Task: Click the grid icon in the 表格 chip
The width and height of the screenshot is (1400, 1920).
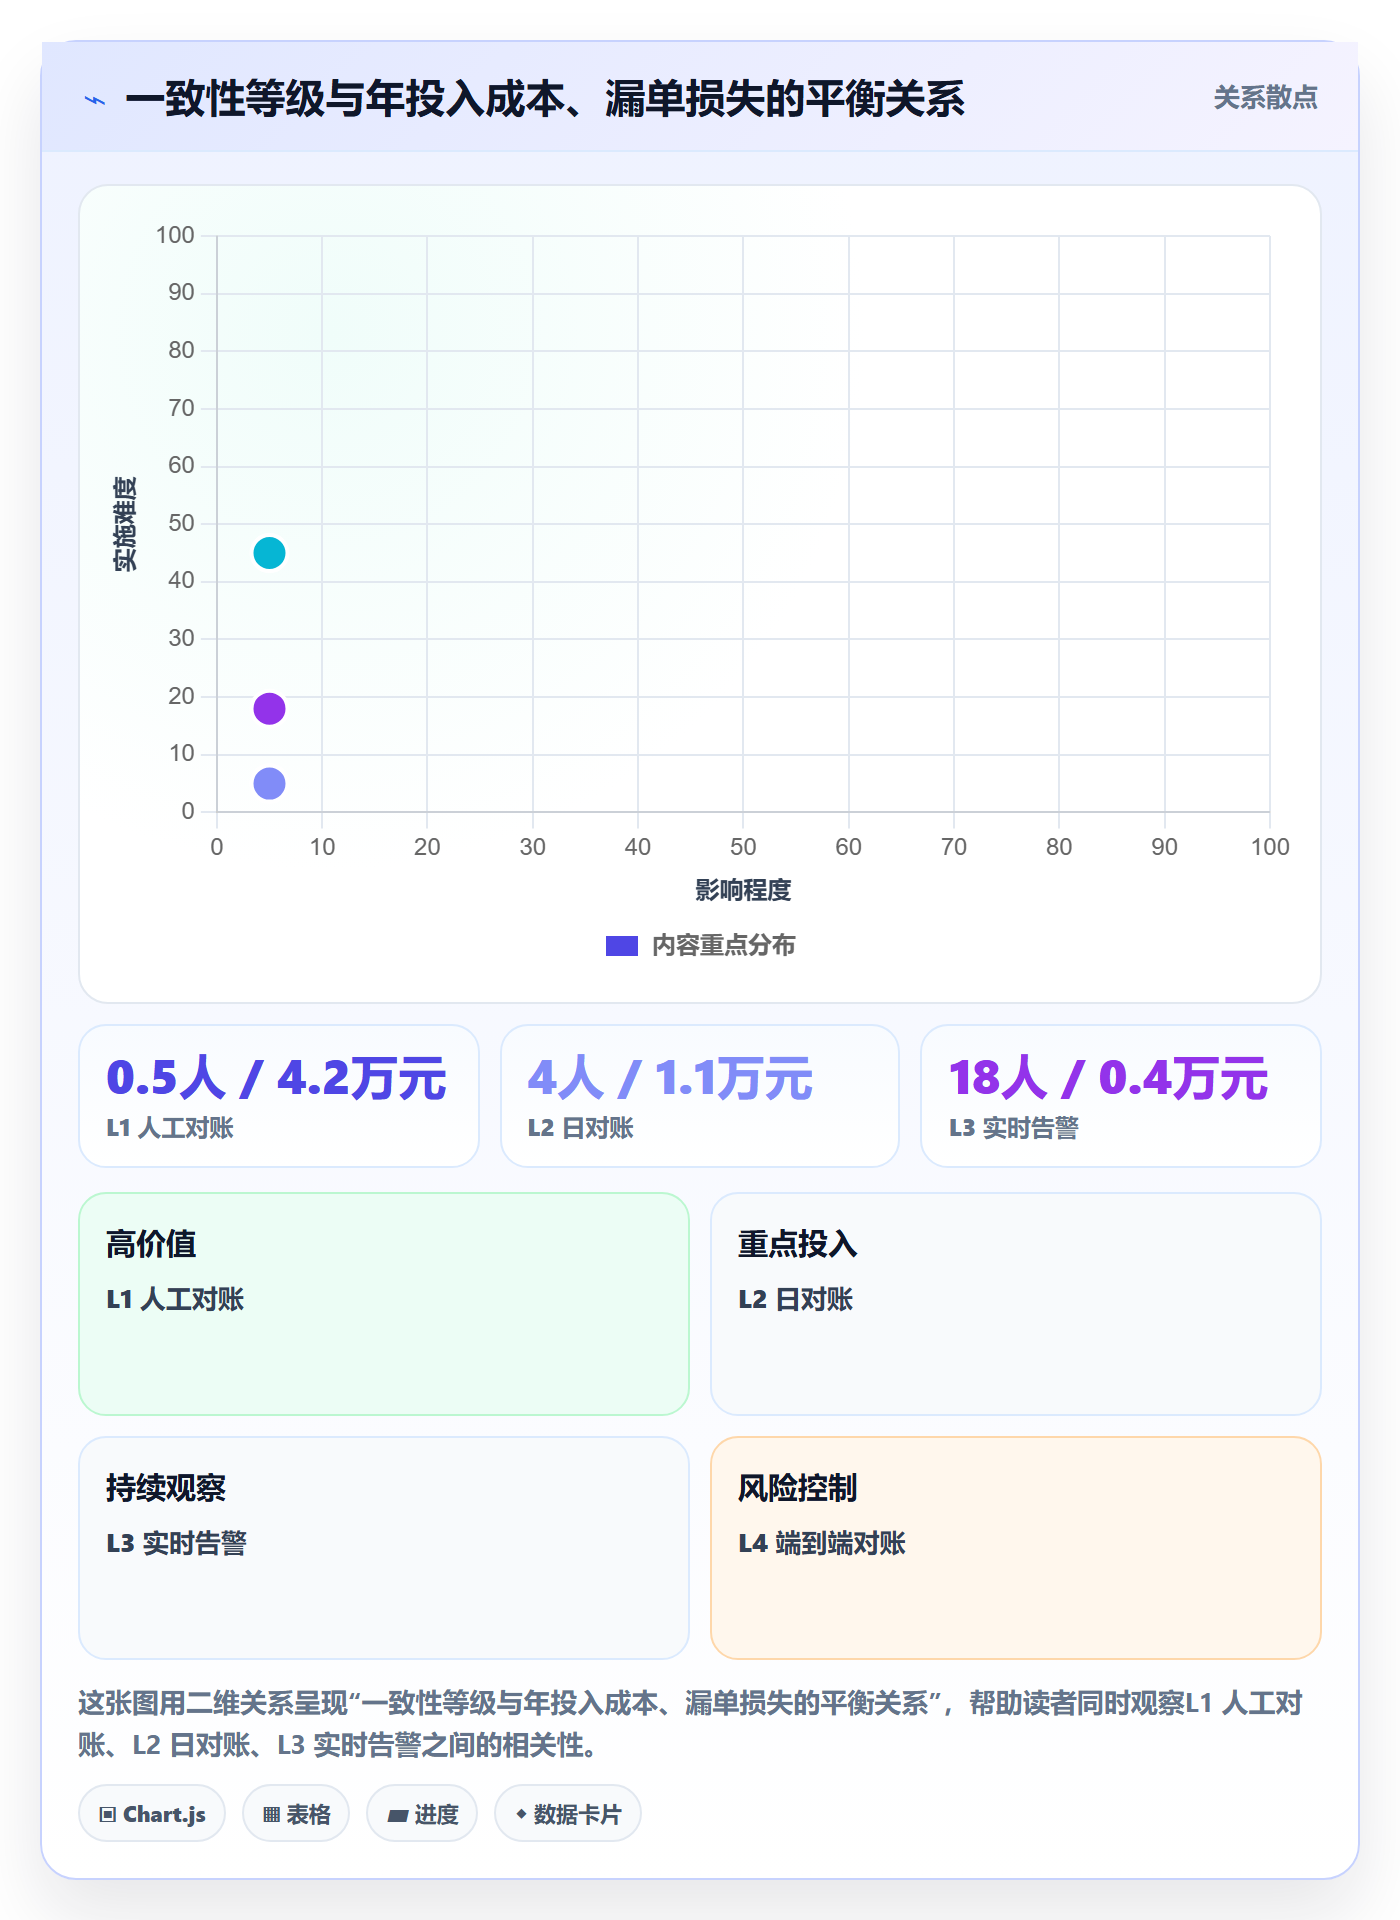Action: click(x=271, y=1815)
